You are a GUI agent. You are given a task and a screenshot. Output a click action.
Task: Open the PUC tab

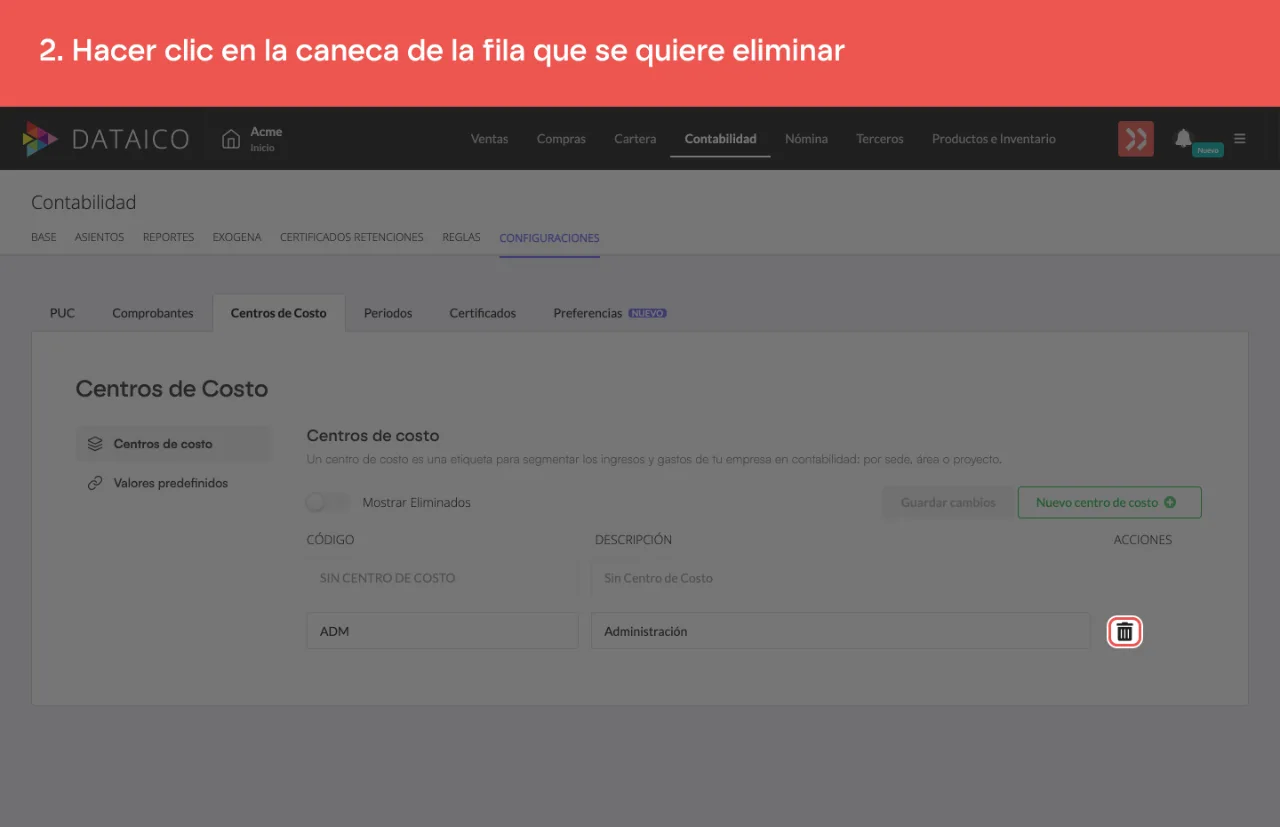(62, 313)
